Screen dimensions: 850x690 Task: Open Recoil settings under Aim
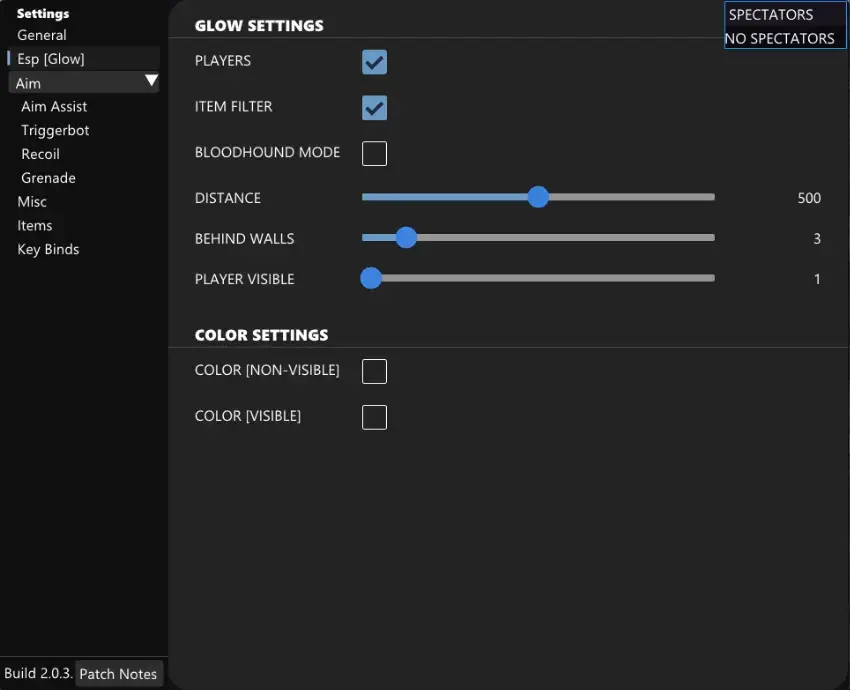(x=41, y=154)
